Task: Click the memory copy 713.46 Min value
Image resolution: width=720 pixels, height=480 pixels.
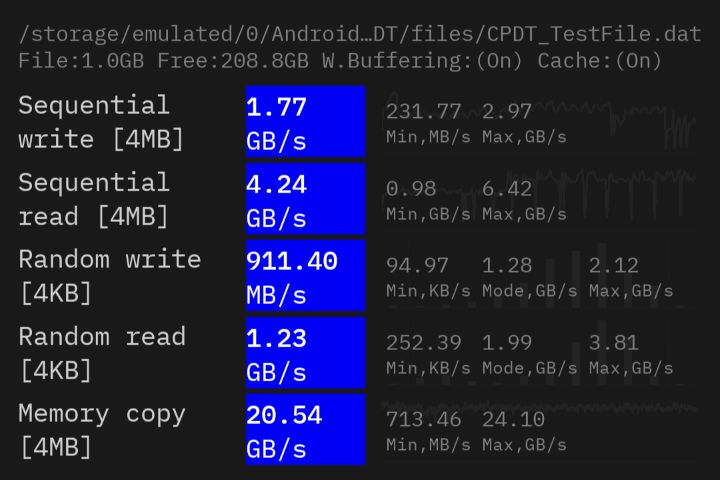Action: click(x=423, y=419)
